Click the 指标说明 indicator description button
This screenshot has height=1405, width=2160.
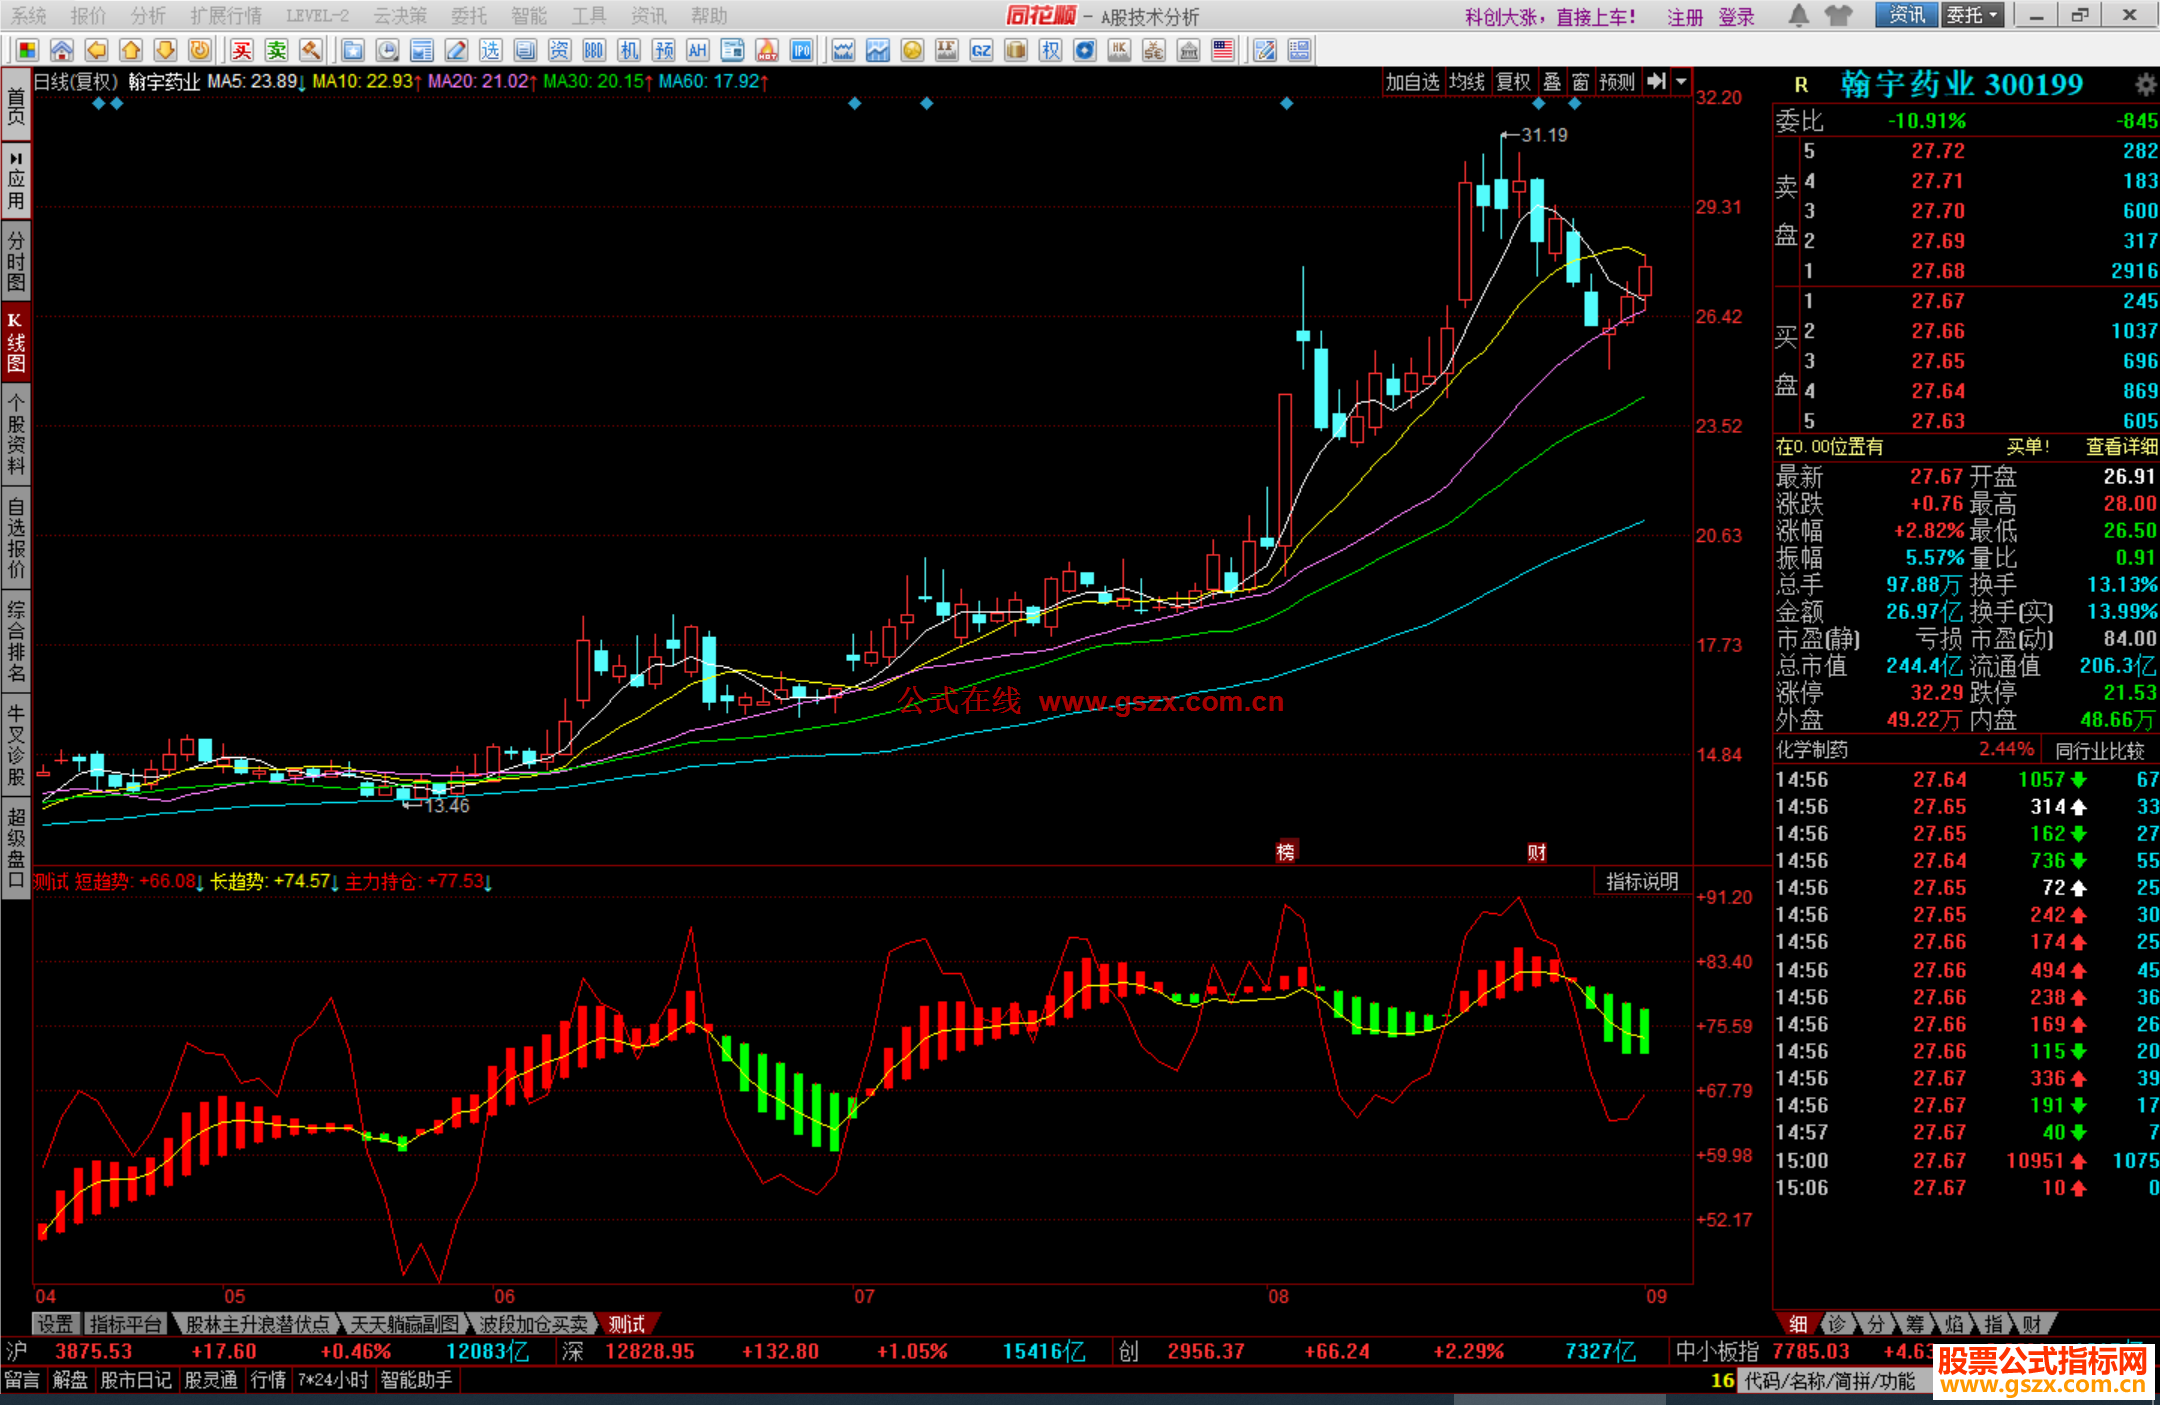1641,881
